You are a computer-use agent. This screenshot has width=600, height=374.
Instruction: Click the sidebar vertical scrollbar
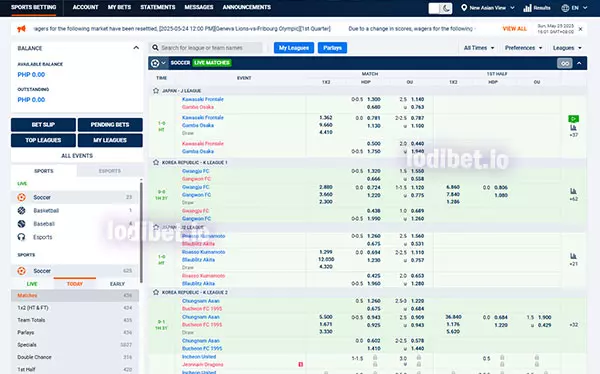[x=141, y=232]
